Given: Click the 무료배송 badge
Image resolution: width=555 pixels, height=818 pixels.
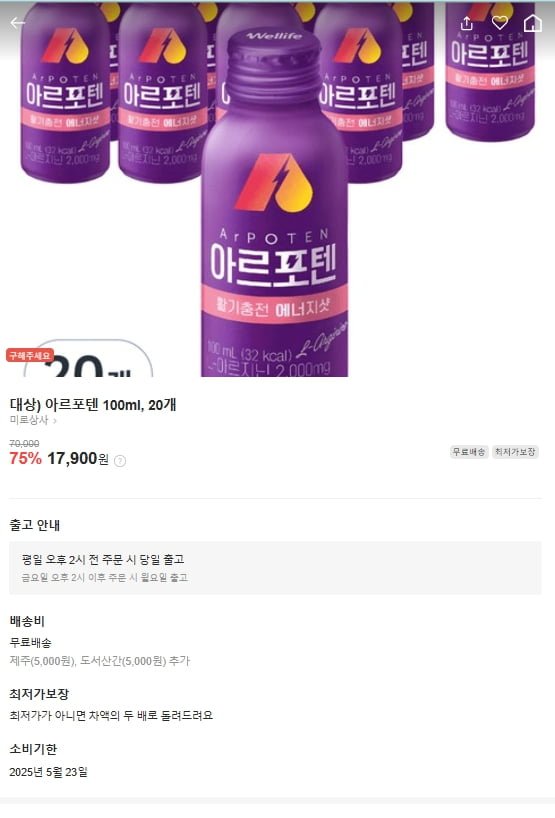Looking at the screenshot, I should (468, 452).
